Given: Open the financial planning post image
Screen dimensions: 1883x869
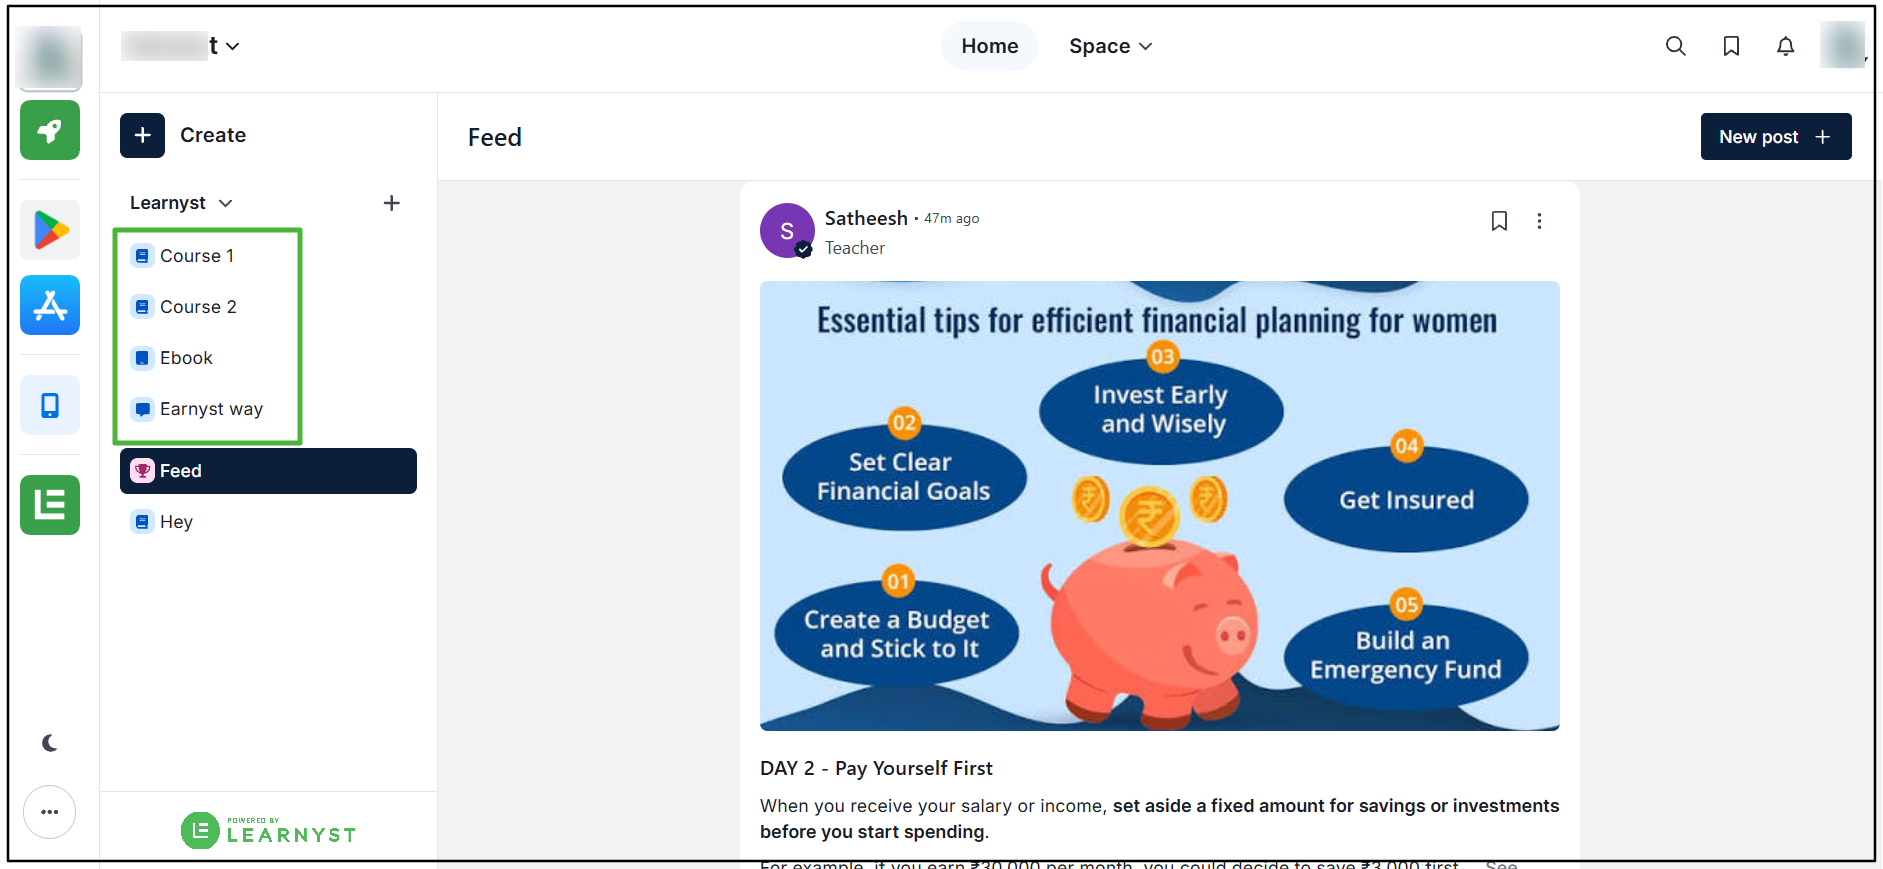Looking at the screenshot, I should (x=1160, y=506).
